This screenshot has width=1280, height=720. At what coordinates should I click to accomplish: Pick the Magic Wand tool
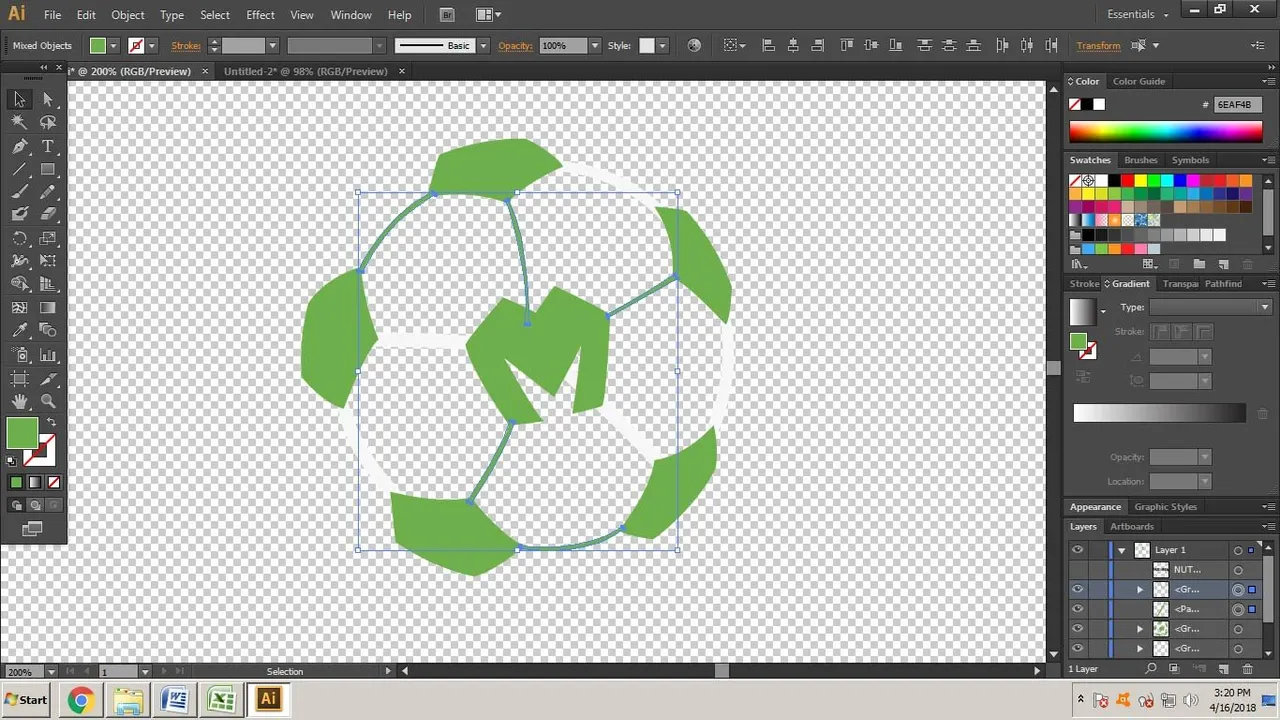(19, 122)
